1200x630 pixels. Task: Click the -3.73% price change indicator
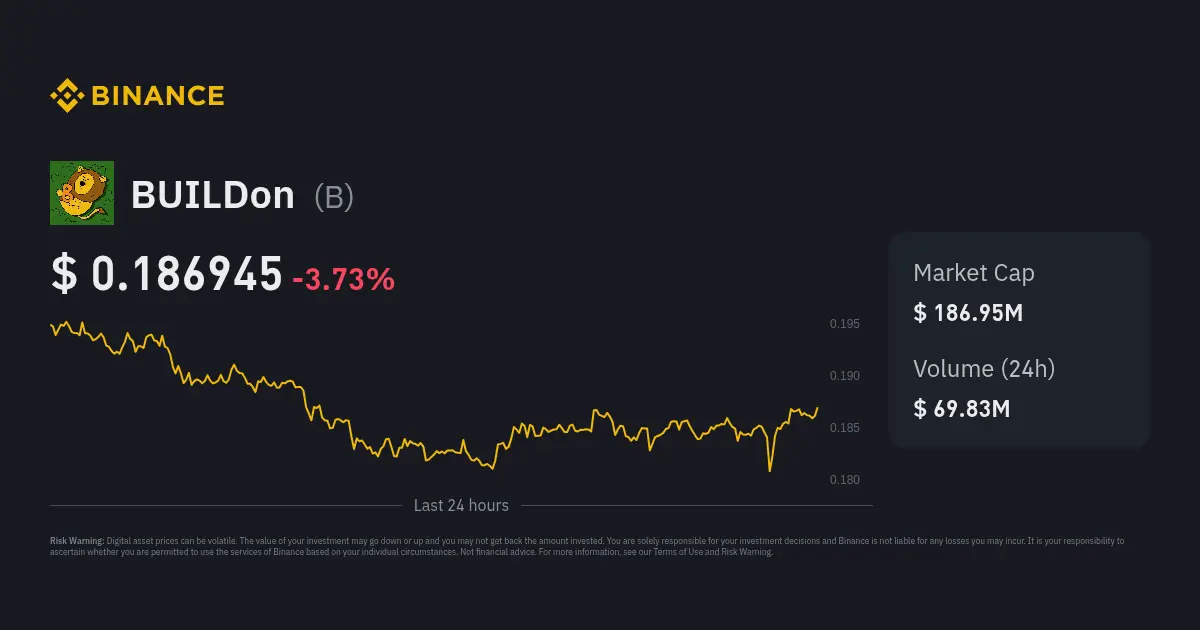point(343,279)
